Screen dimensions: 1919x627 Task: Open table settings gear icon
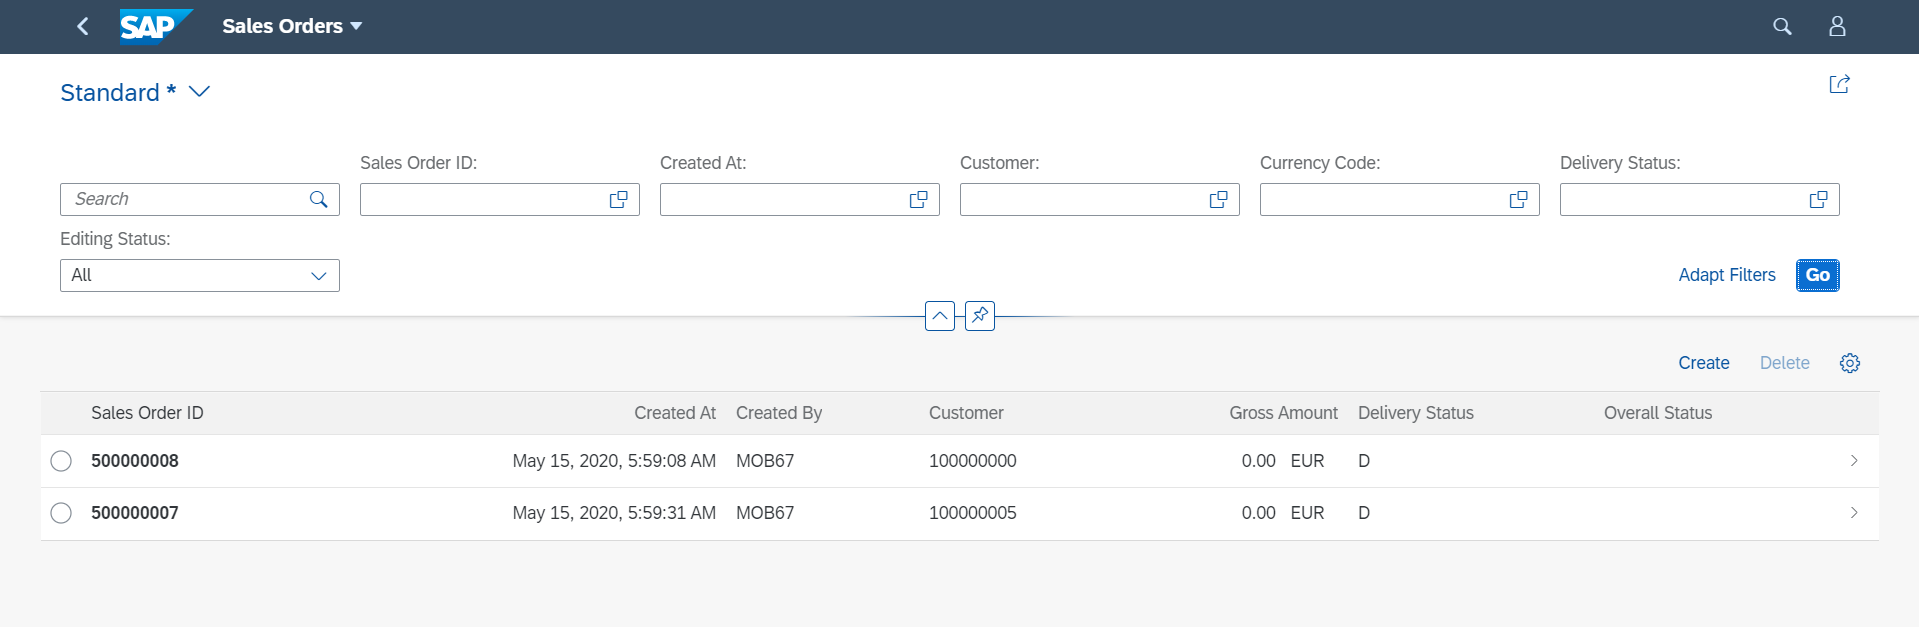pos(1850,363)
